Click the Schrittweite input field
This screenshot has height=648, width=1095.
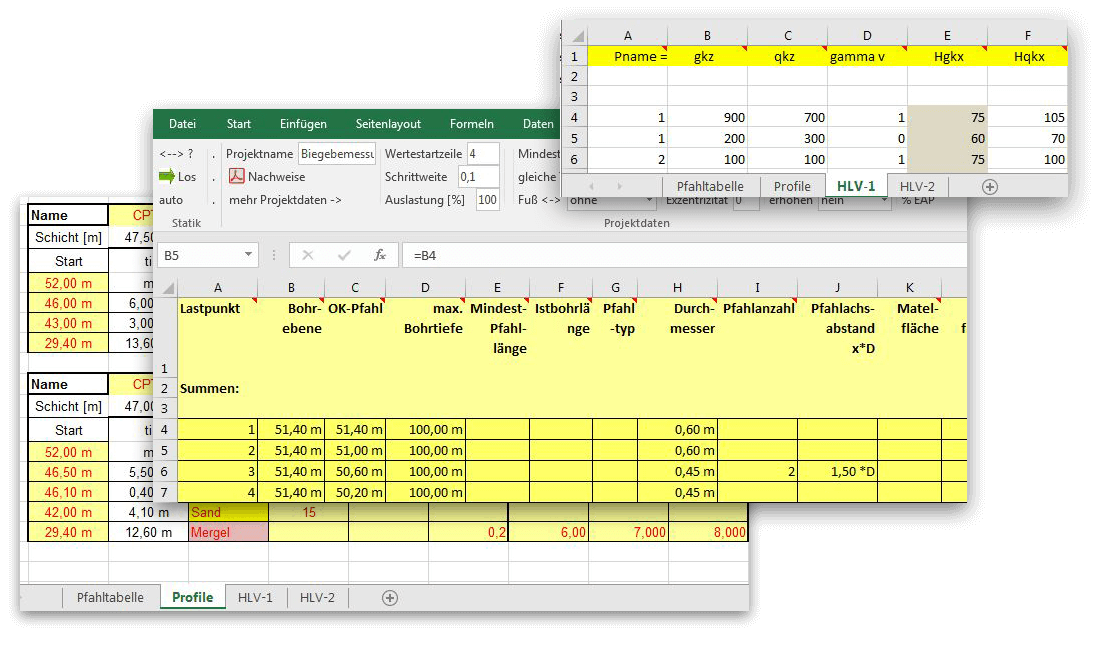[478, 177]
